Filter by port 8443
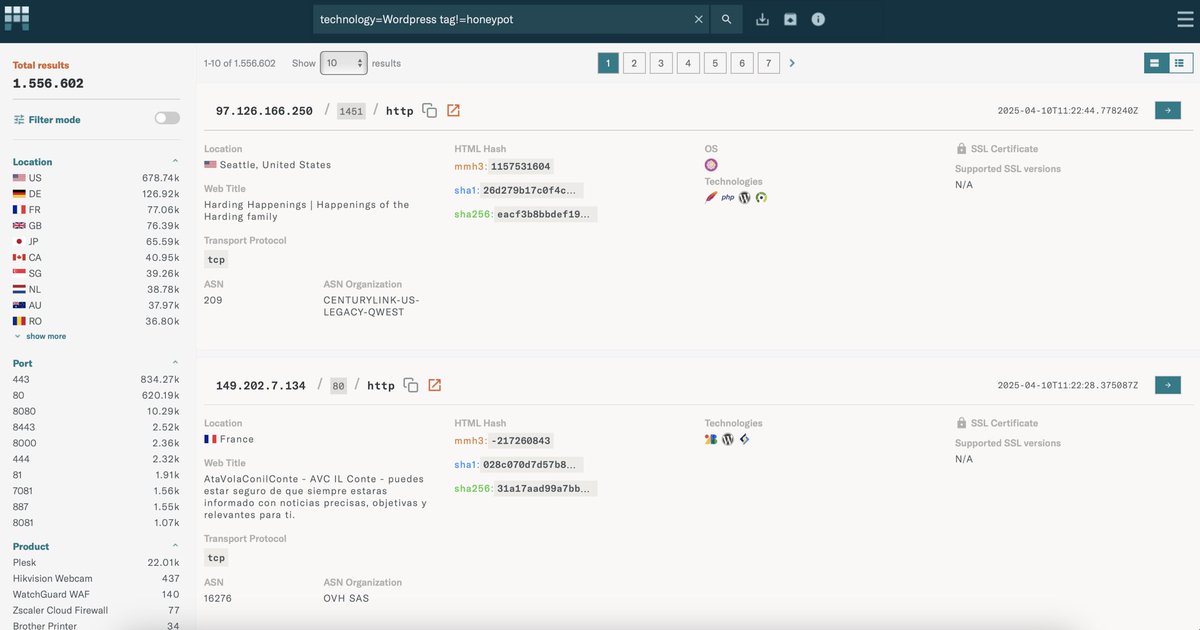 pos(96,428)
